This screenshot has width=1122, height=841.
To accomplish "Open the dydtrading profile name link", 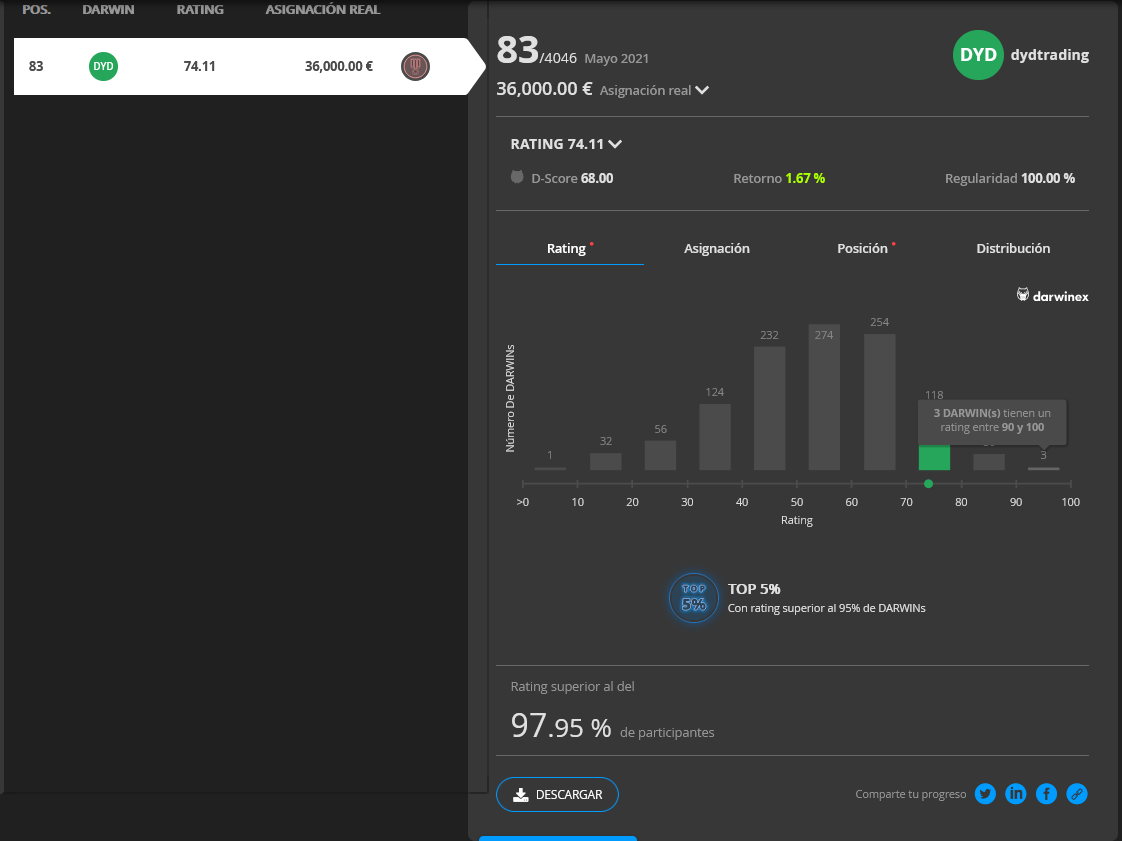I will click(1049, 55).
